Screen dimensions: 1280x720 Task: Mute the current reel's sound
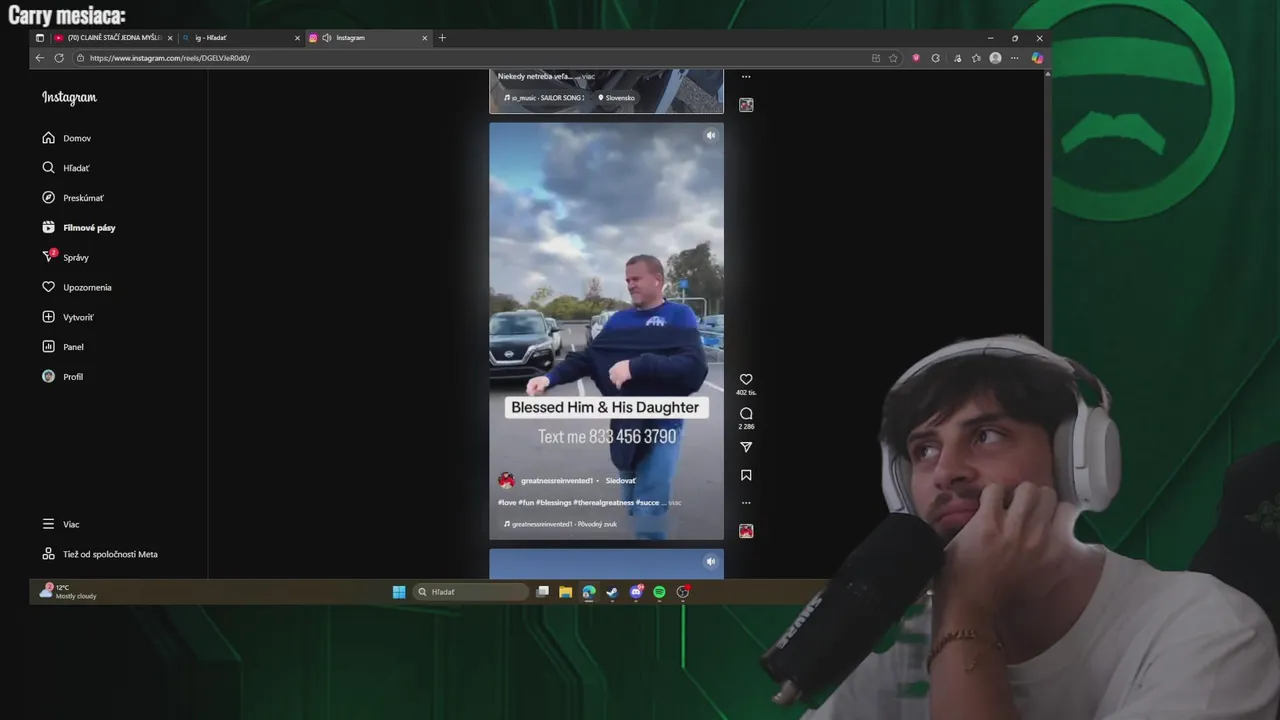click(711, 135)
